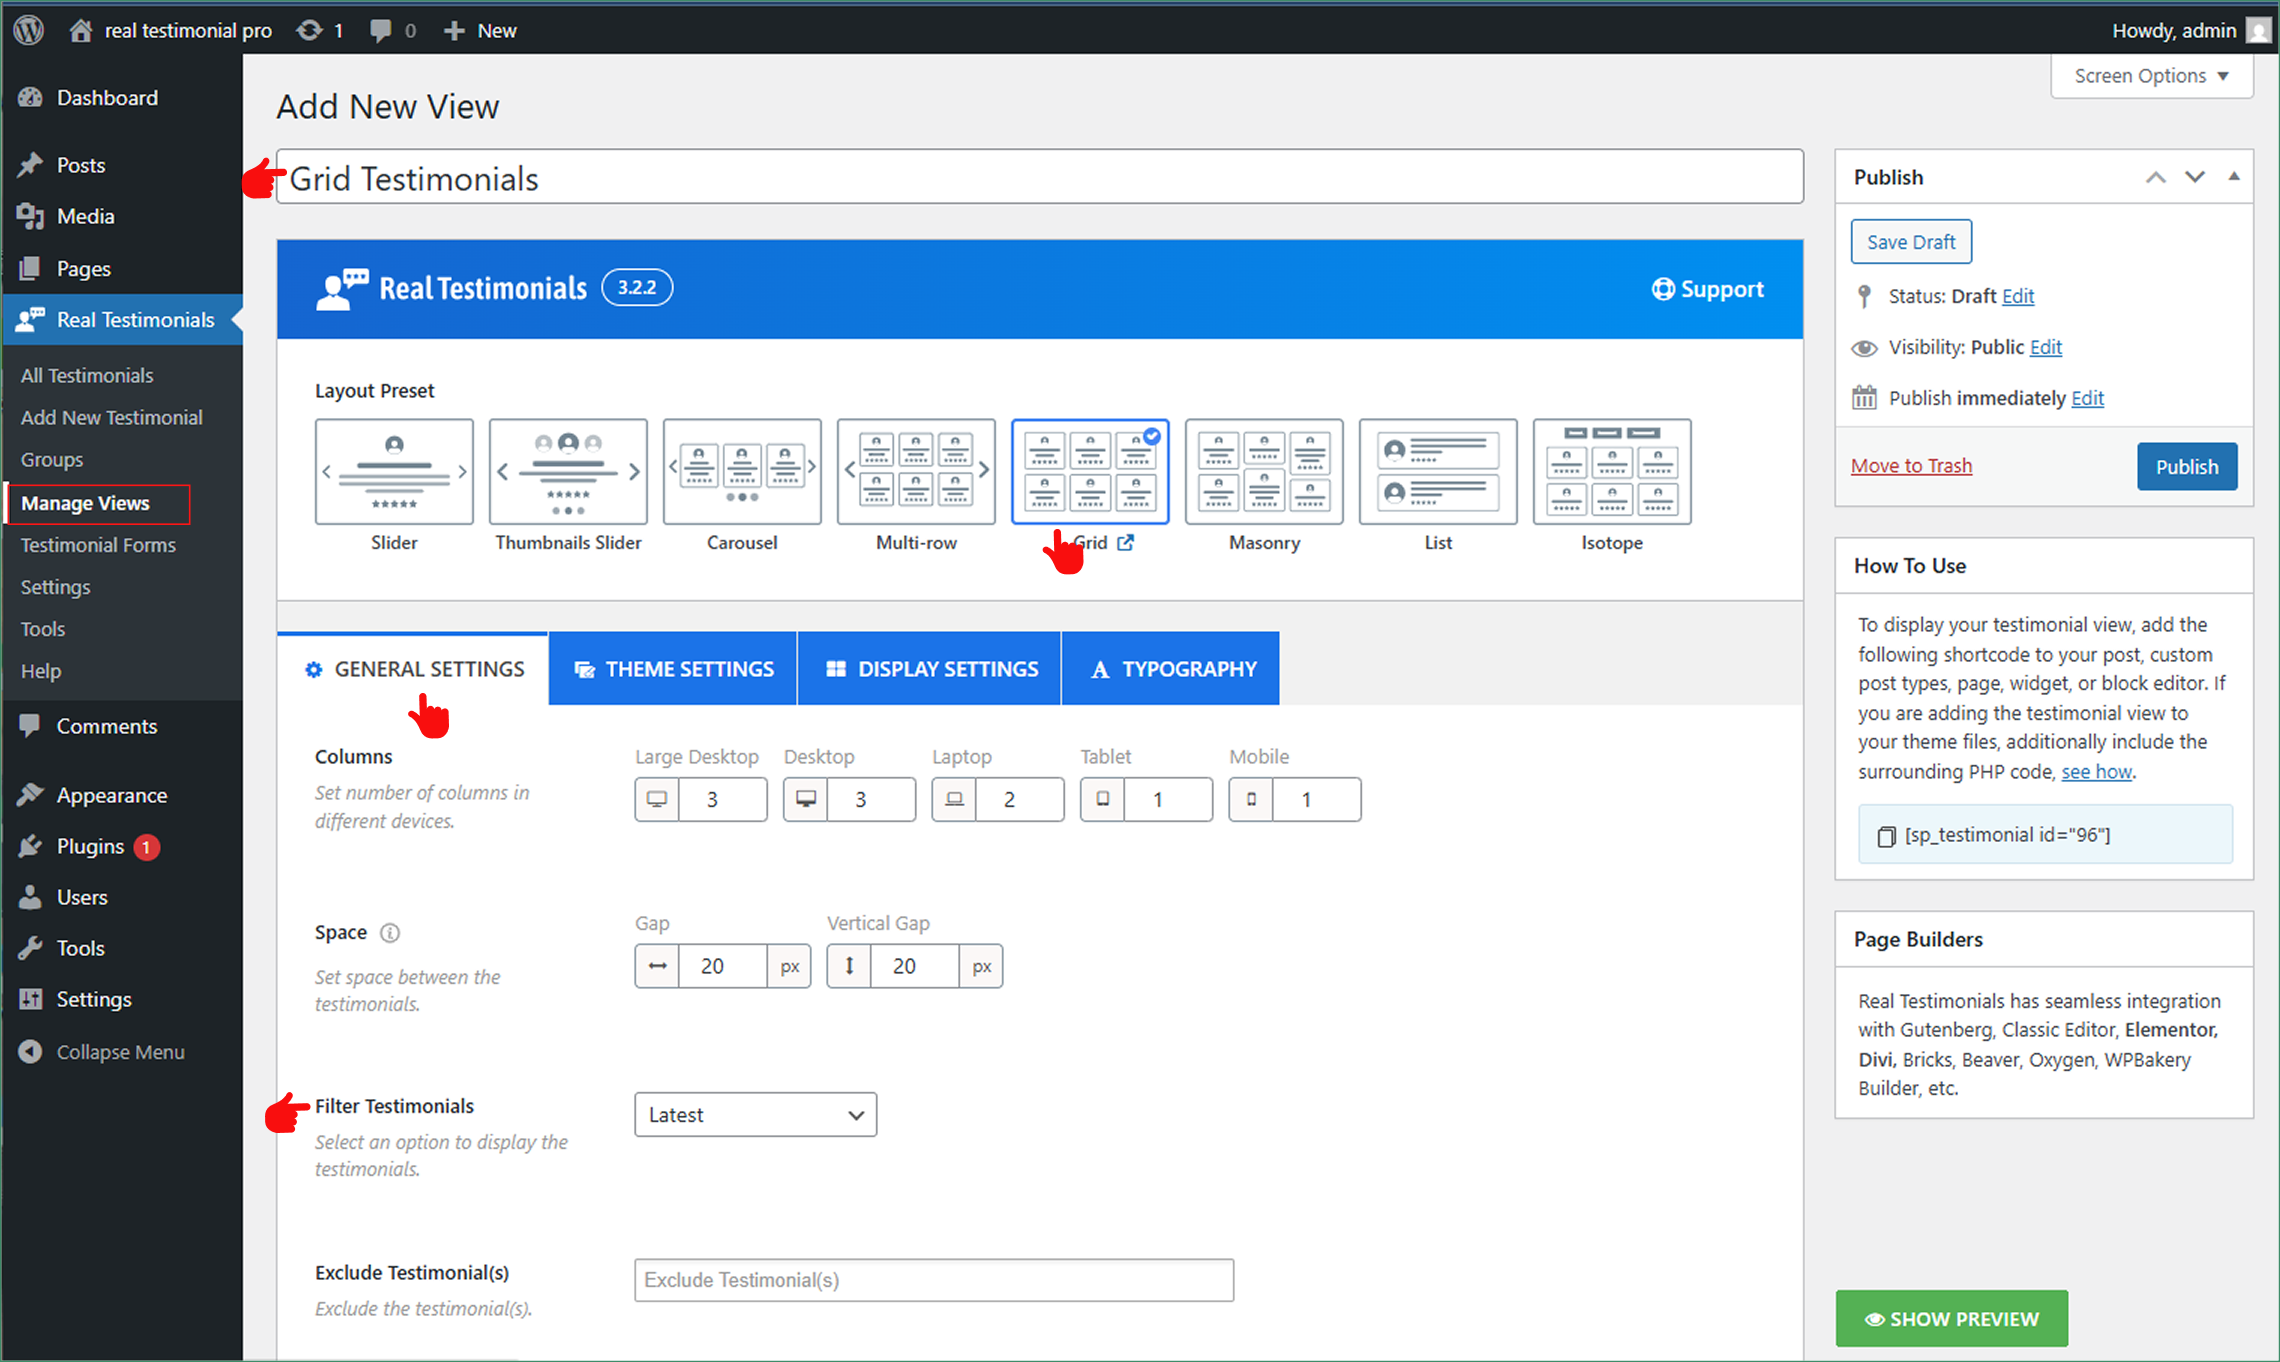This screenshot has width=2280, height=1362.
Task: Open the GENERAL SETTINGS tab
Action: (414, 669)
